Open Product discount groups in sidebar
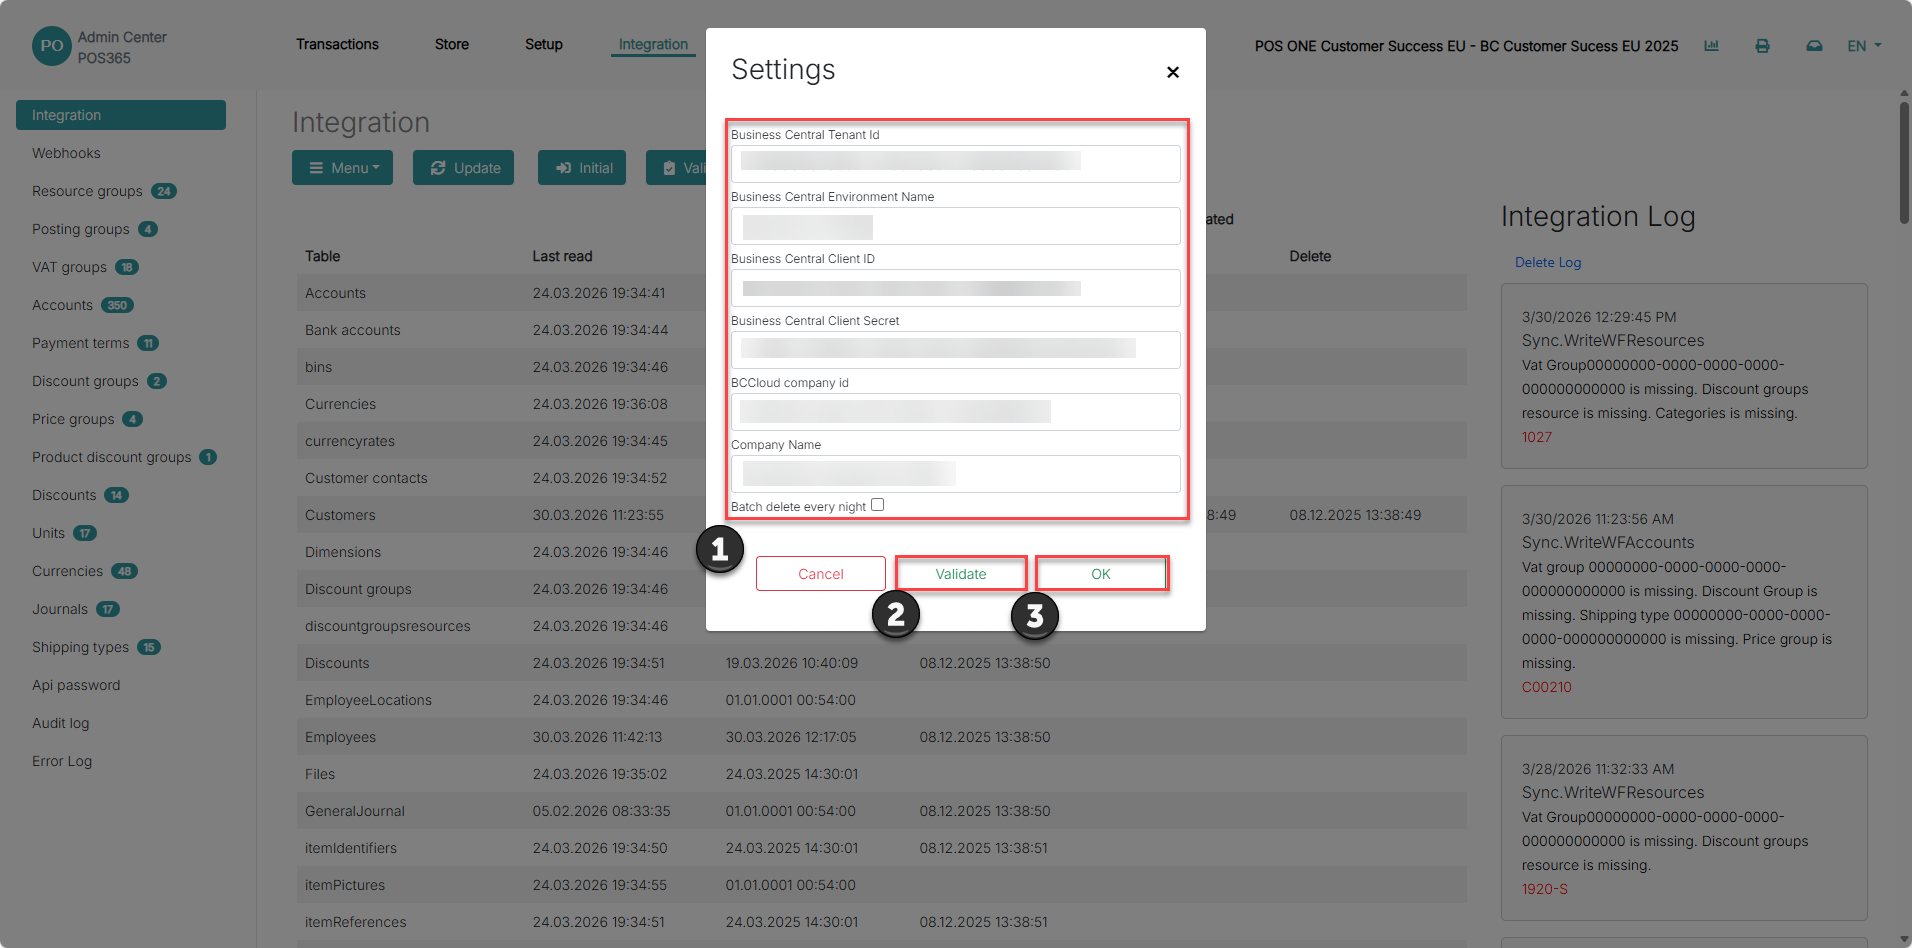 coord(111,457)
